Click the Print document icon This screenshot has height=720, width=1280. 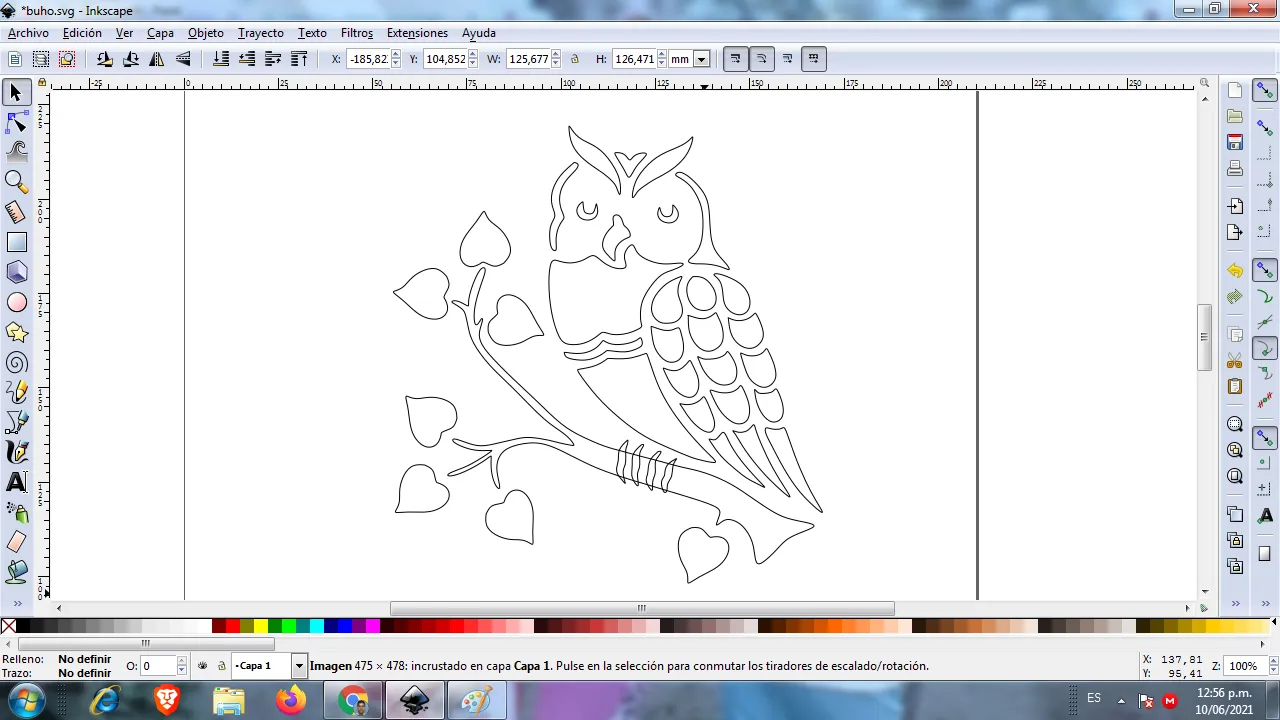coord(1235,168)
